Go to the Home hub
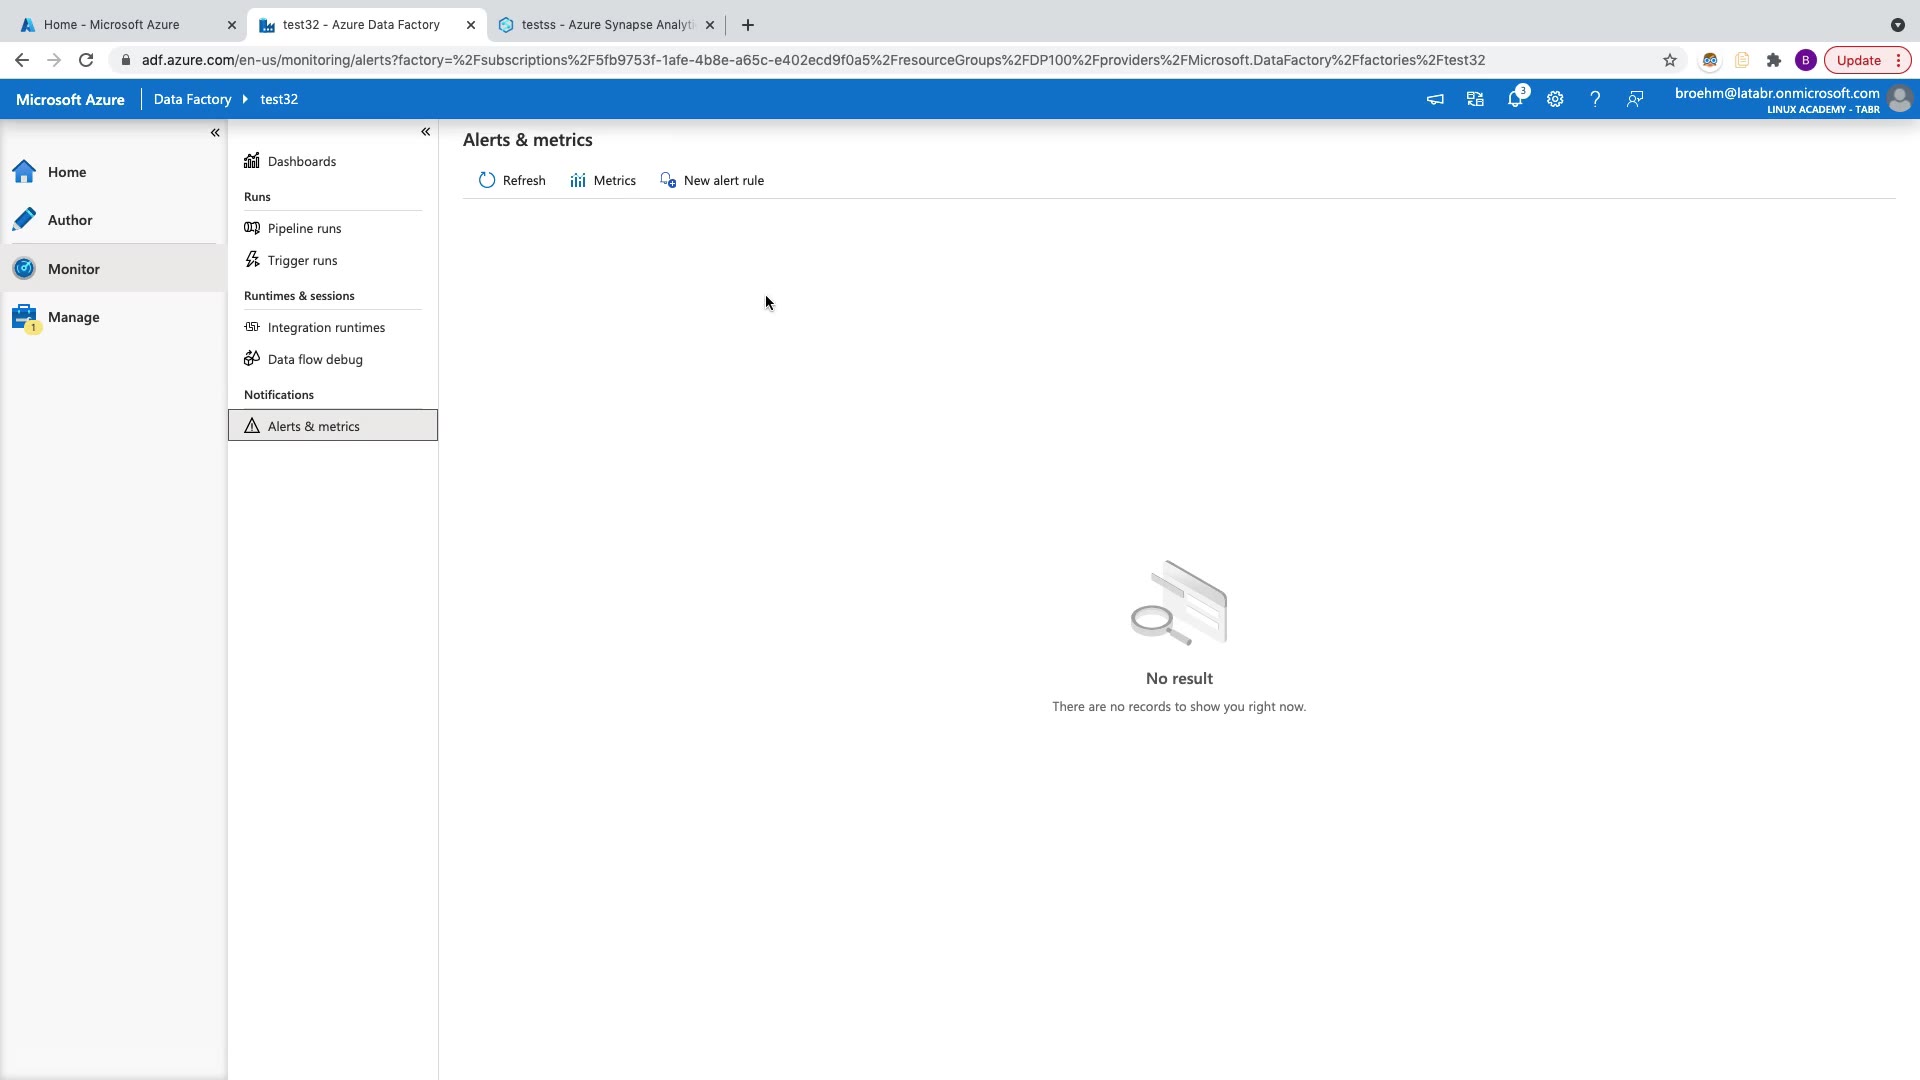This screenshot has height=1080, width=1920. [x=66, y=172]
